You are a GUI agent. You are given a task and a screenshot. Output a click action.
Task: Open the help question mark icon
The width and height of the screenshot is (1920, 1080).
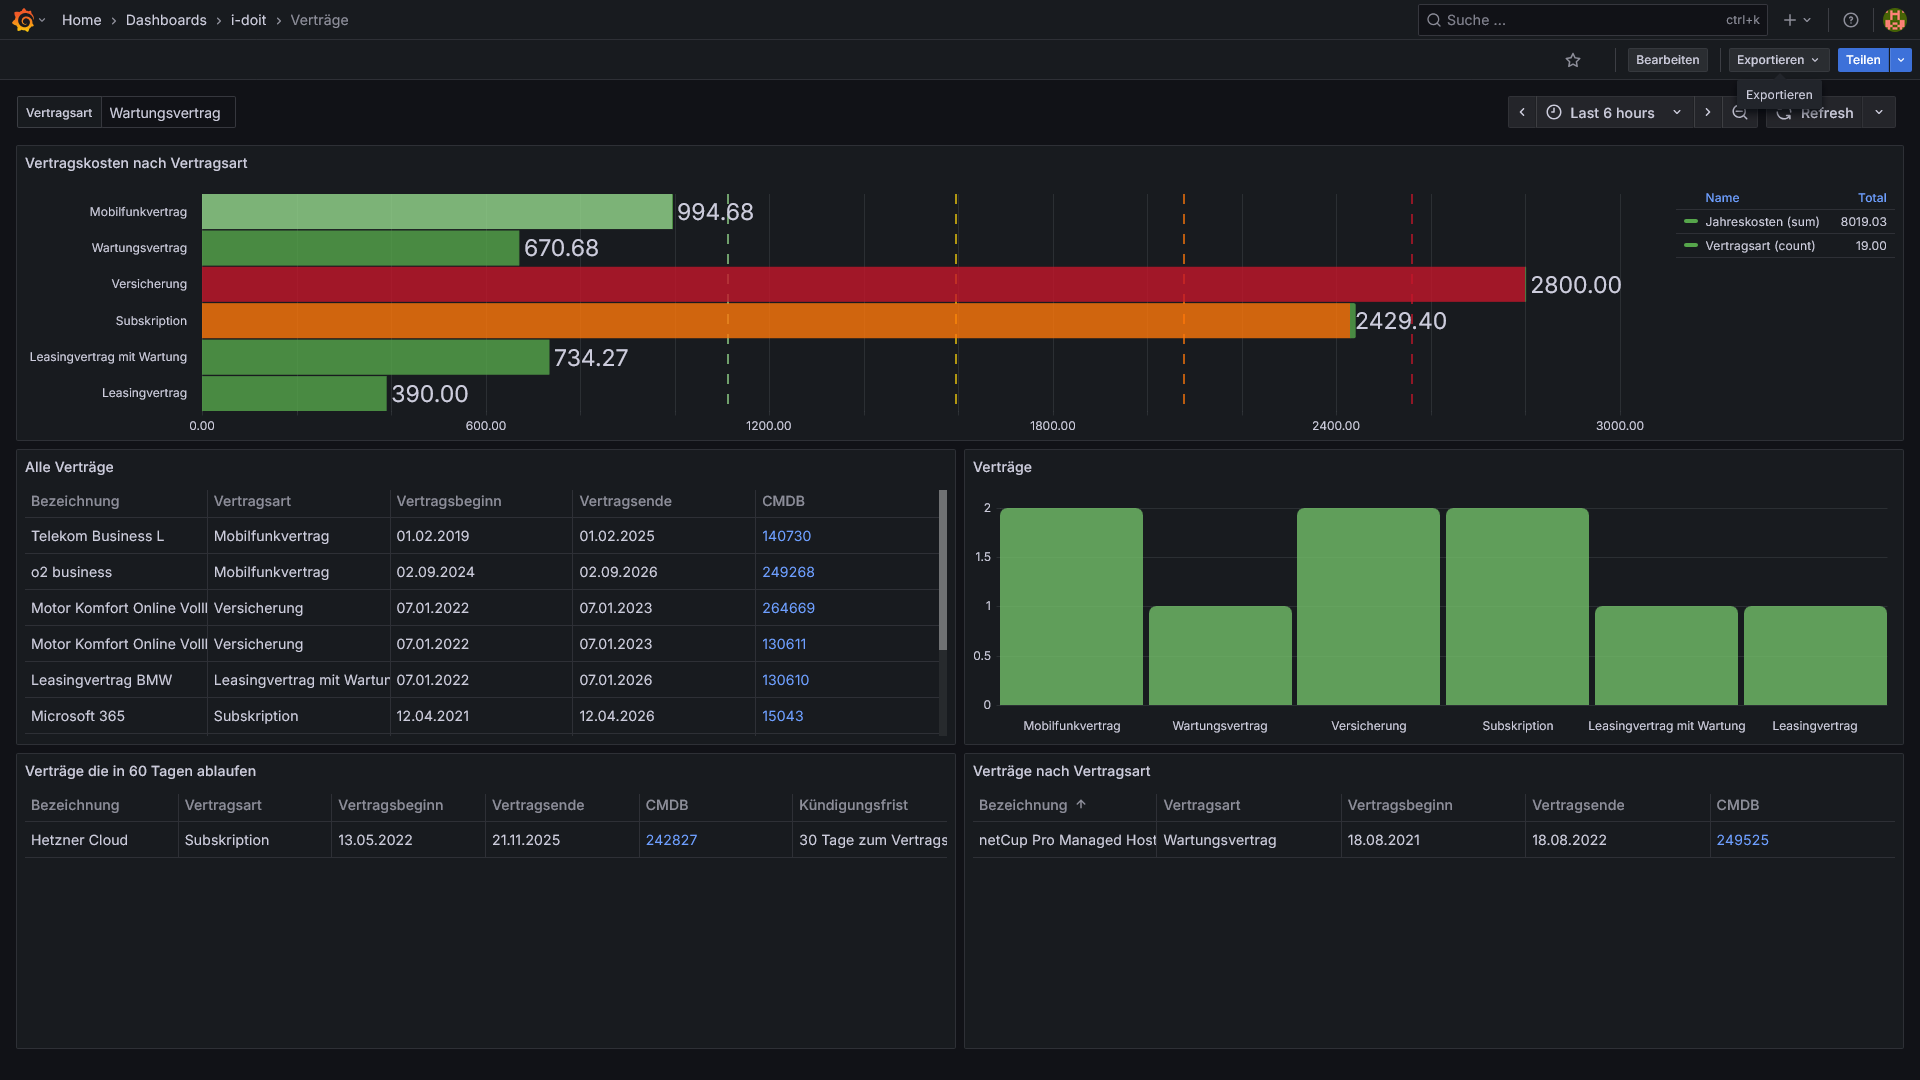(x=1851, y=20)
